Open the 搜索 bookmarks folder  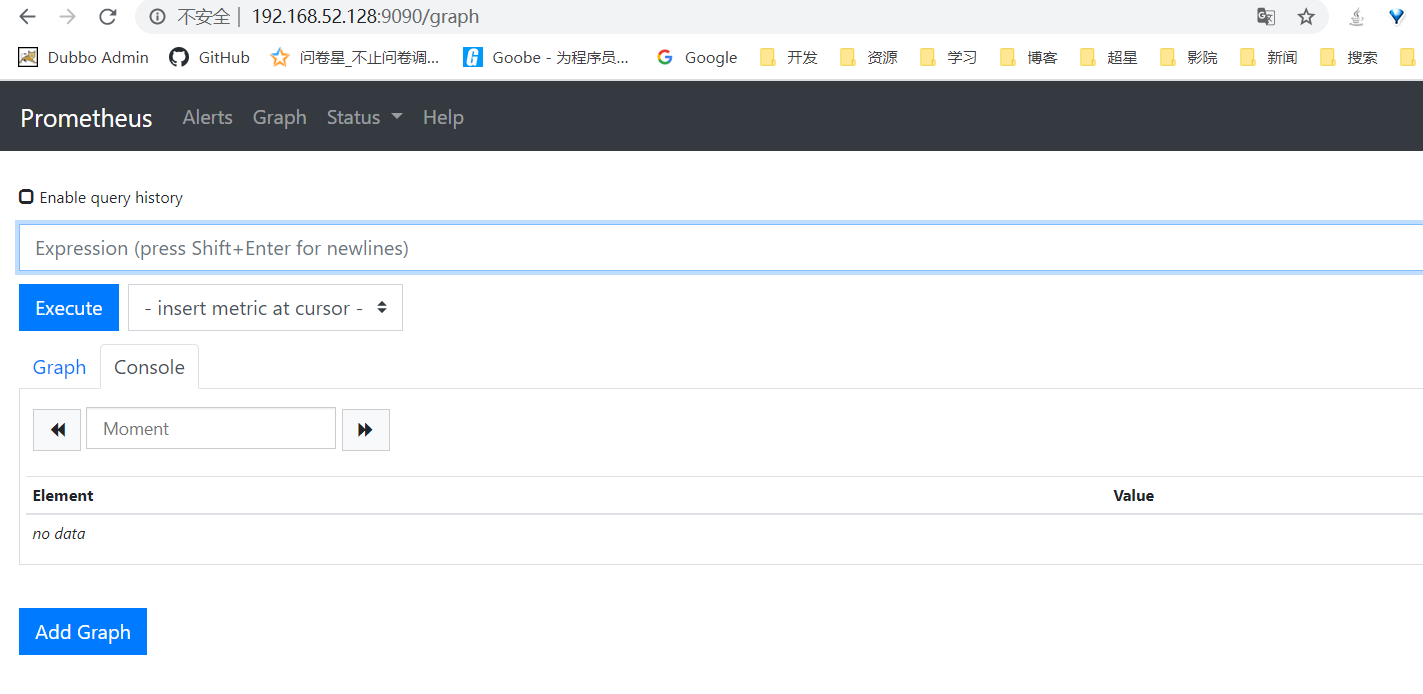coord(1349,57)
